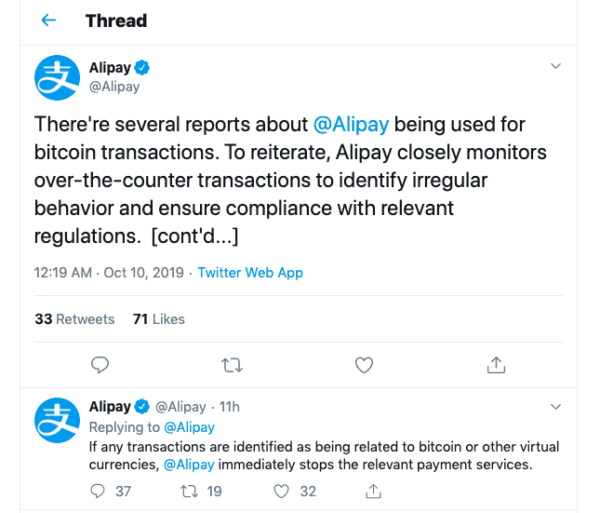Click verified badge next to Alipay name
The width and height of the screenshot is (600, 513).
(143, 68)
